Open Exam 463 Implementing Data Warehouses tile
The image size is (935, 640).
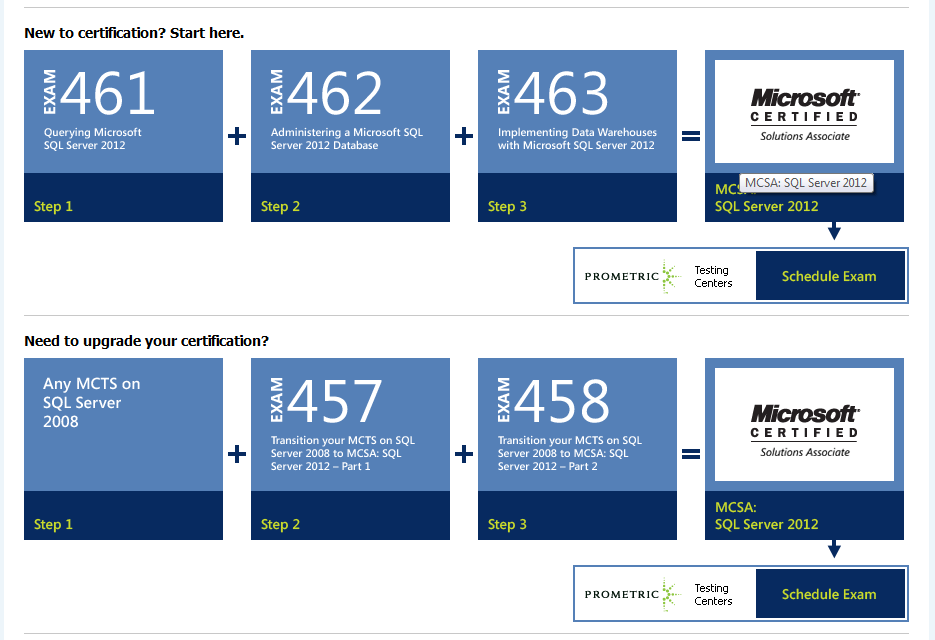(577, 136)
